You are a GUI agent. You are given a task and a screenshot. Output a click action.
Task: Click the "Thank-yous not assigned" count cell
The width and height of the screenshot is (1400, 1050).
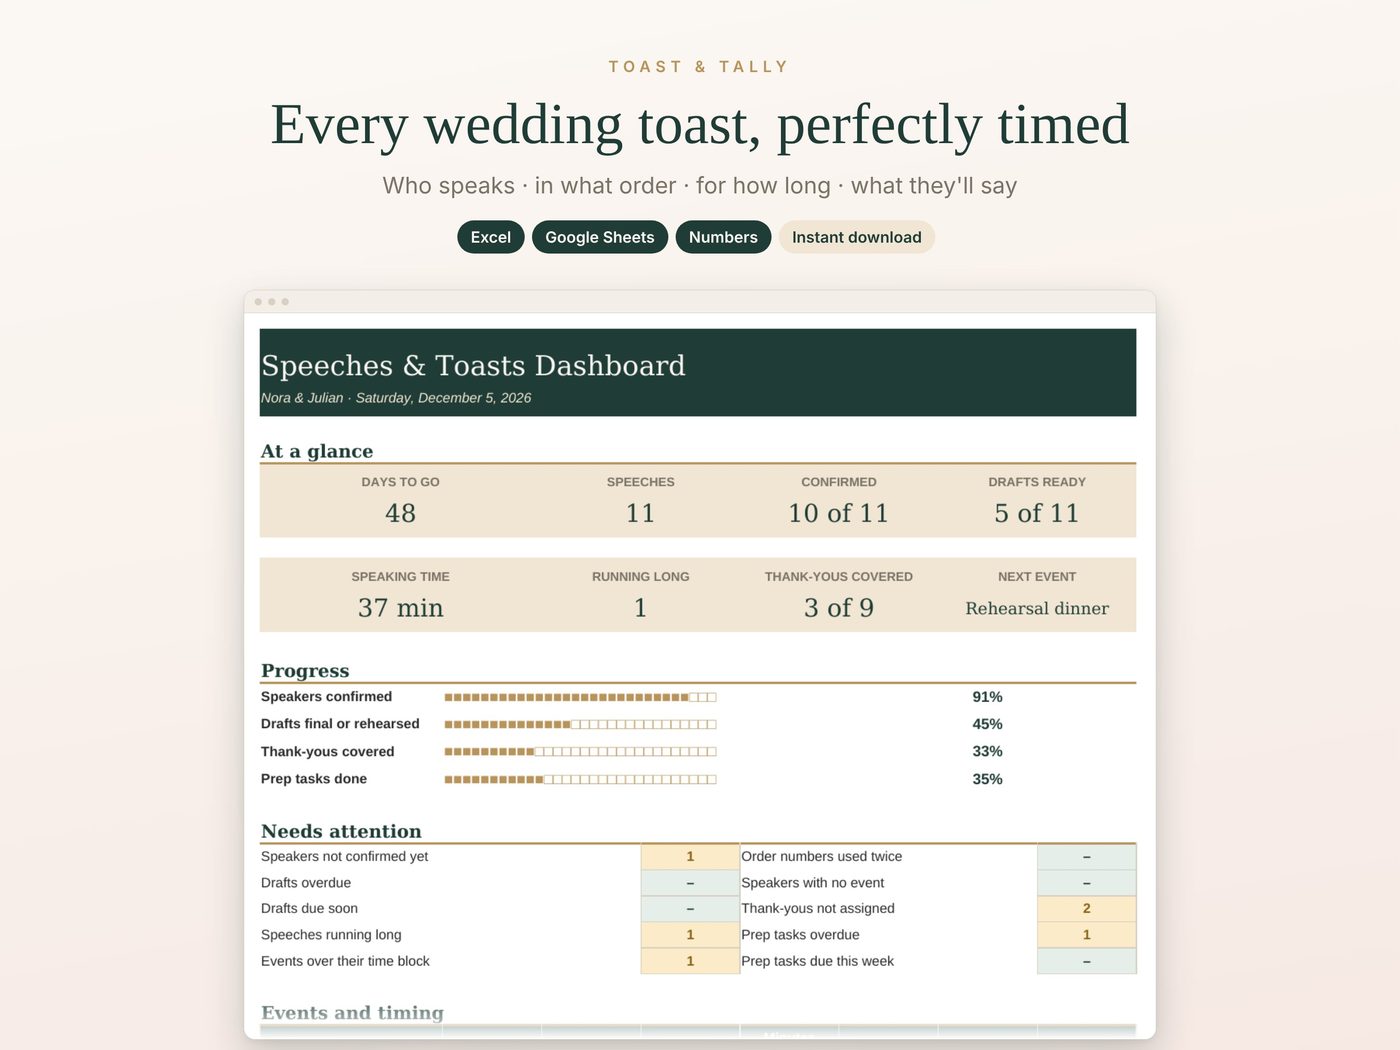click(1087, 909)
